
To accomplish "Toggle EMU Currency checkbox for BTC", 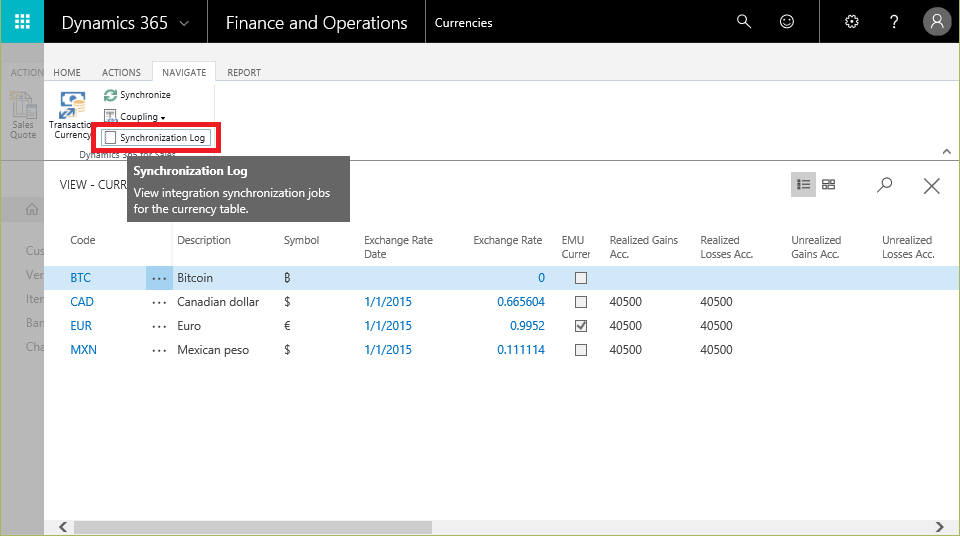I will coord(581,278).
